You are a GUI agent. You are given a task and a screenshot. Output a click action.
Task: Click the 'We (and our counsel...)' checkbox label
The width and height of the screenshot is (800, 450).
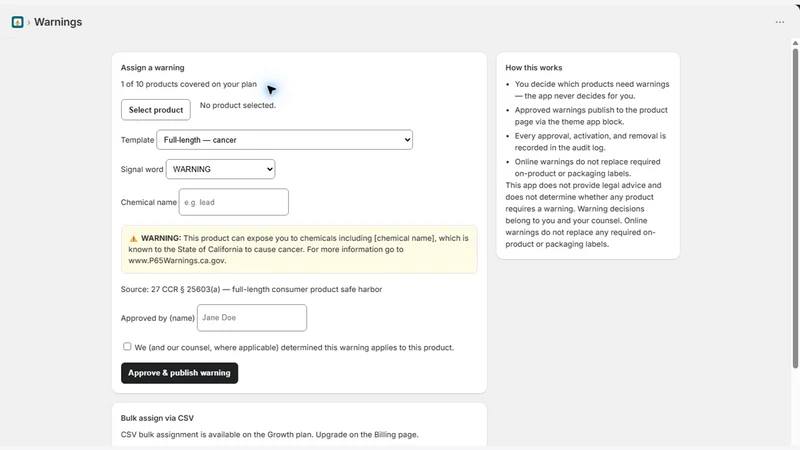coord(294,347)
